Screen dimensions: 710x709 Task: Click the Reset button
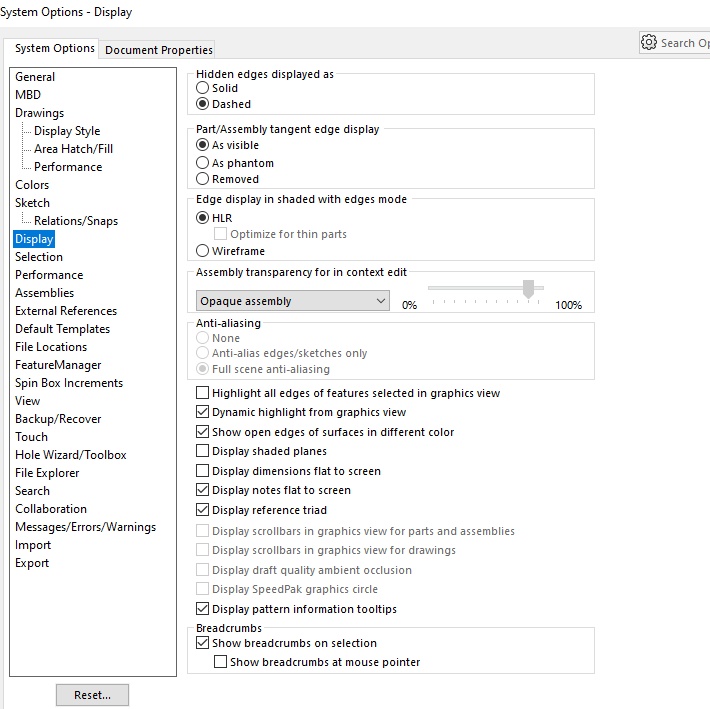pos(92,695)
